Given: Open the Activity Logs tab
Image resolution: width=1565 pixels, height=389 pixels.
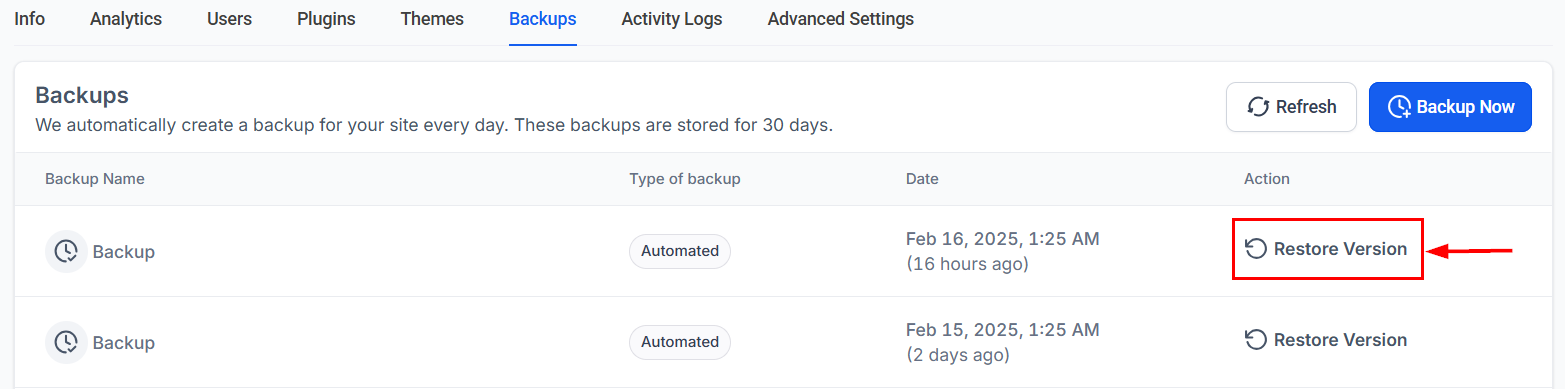Looking at the screenshot, I should [x=672, y=19].
